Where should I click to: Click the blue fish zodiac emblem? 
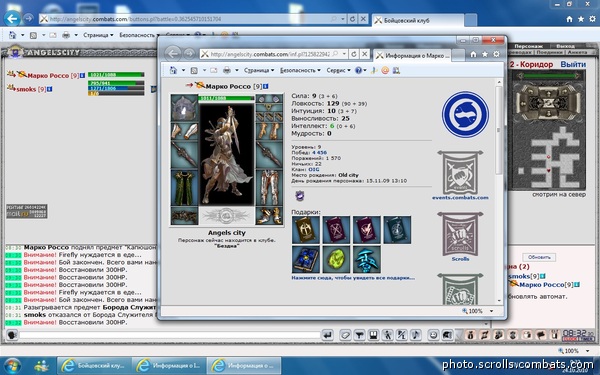tap(465, 114)
